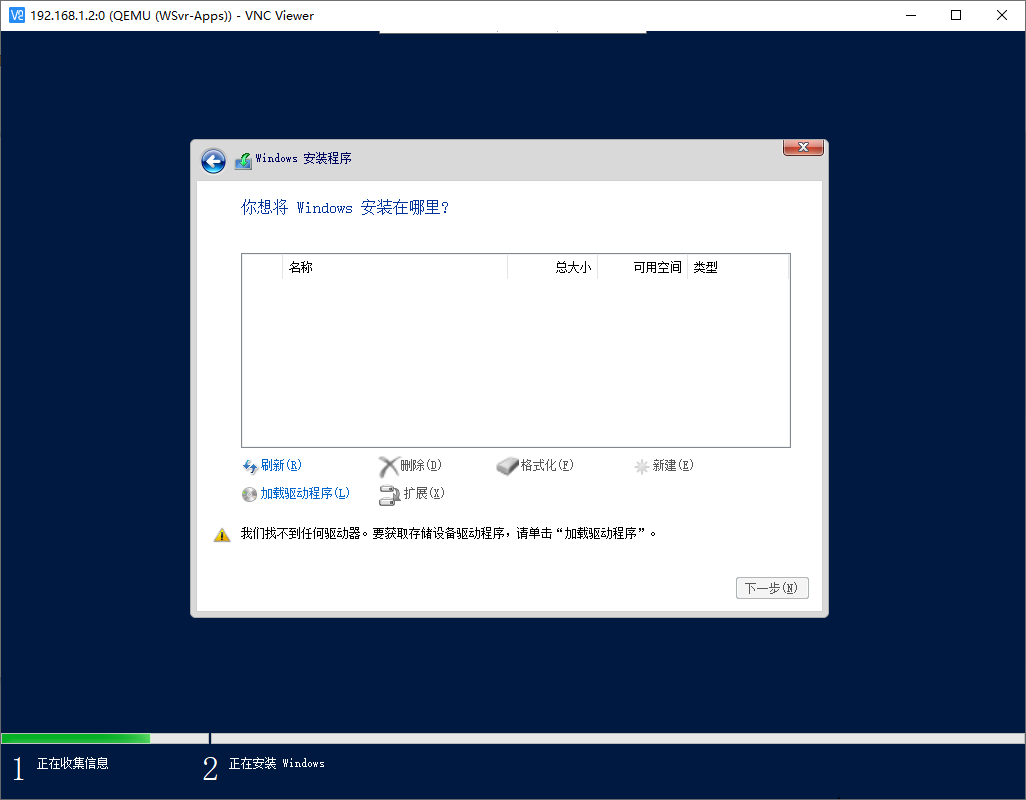Click the New (新建) star icon
The width and height of the screenshot is (1026, 800).
pyautogui.click(x=642, y=466)
